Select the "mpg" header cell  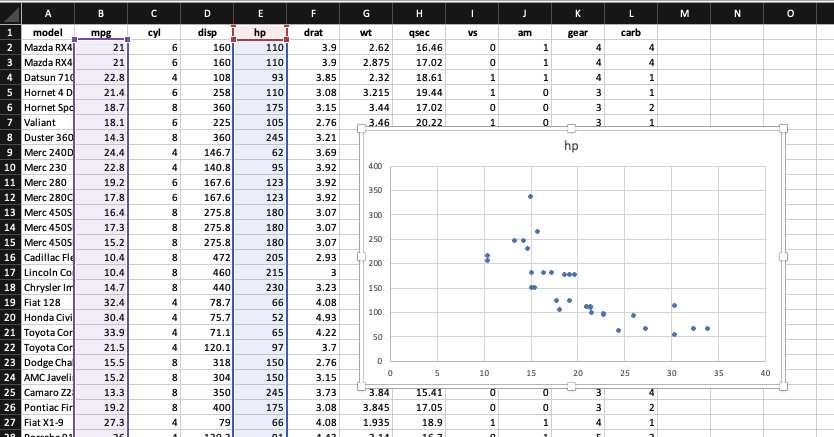[x=101, y=33]
